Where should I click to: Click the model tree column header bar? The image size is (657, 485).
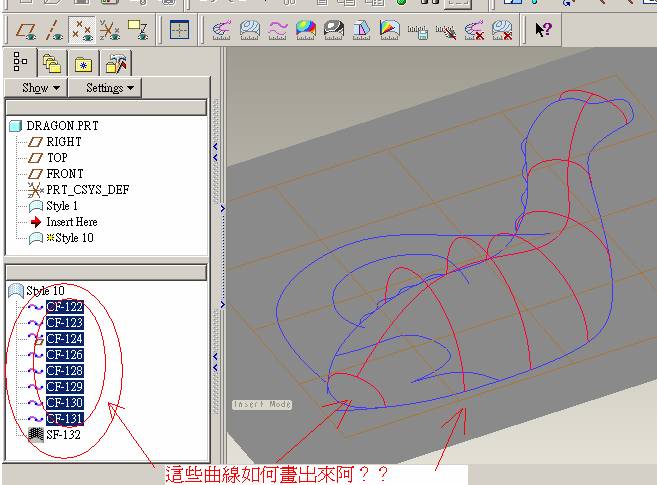coord(106,107)
